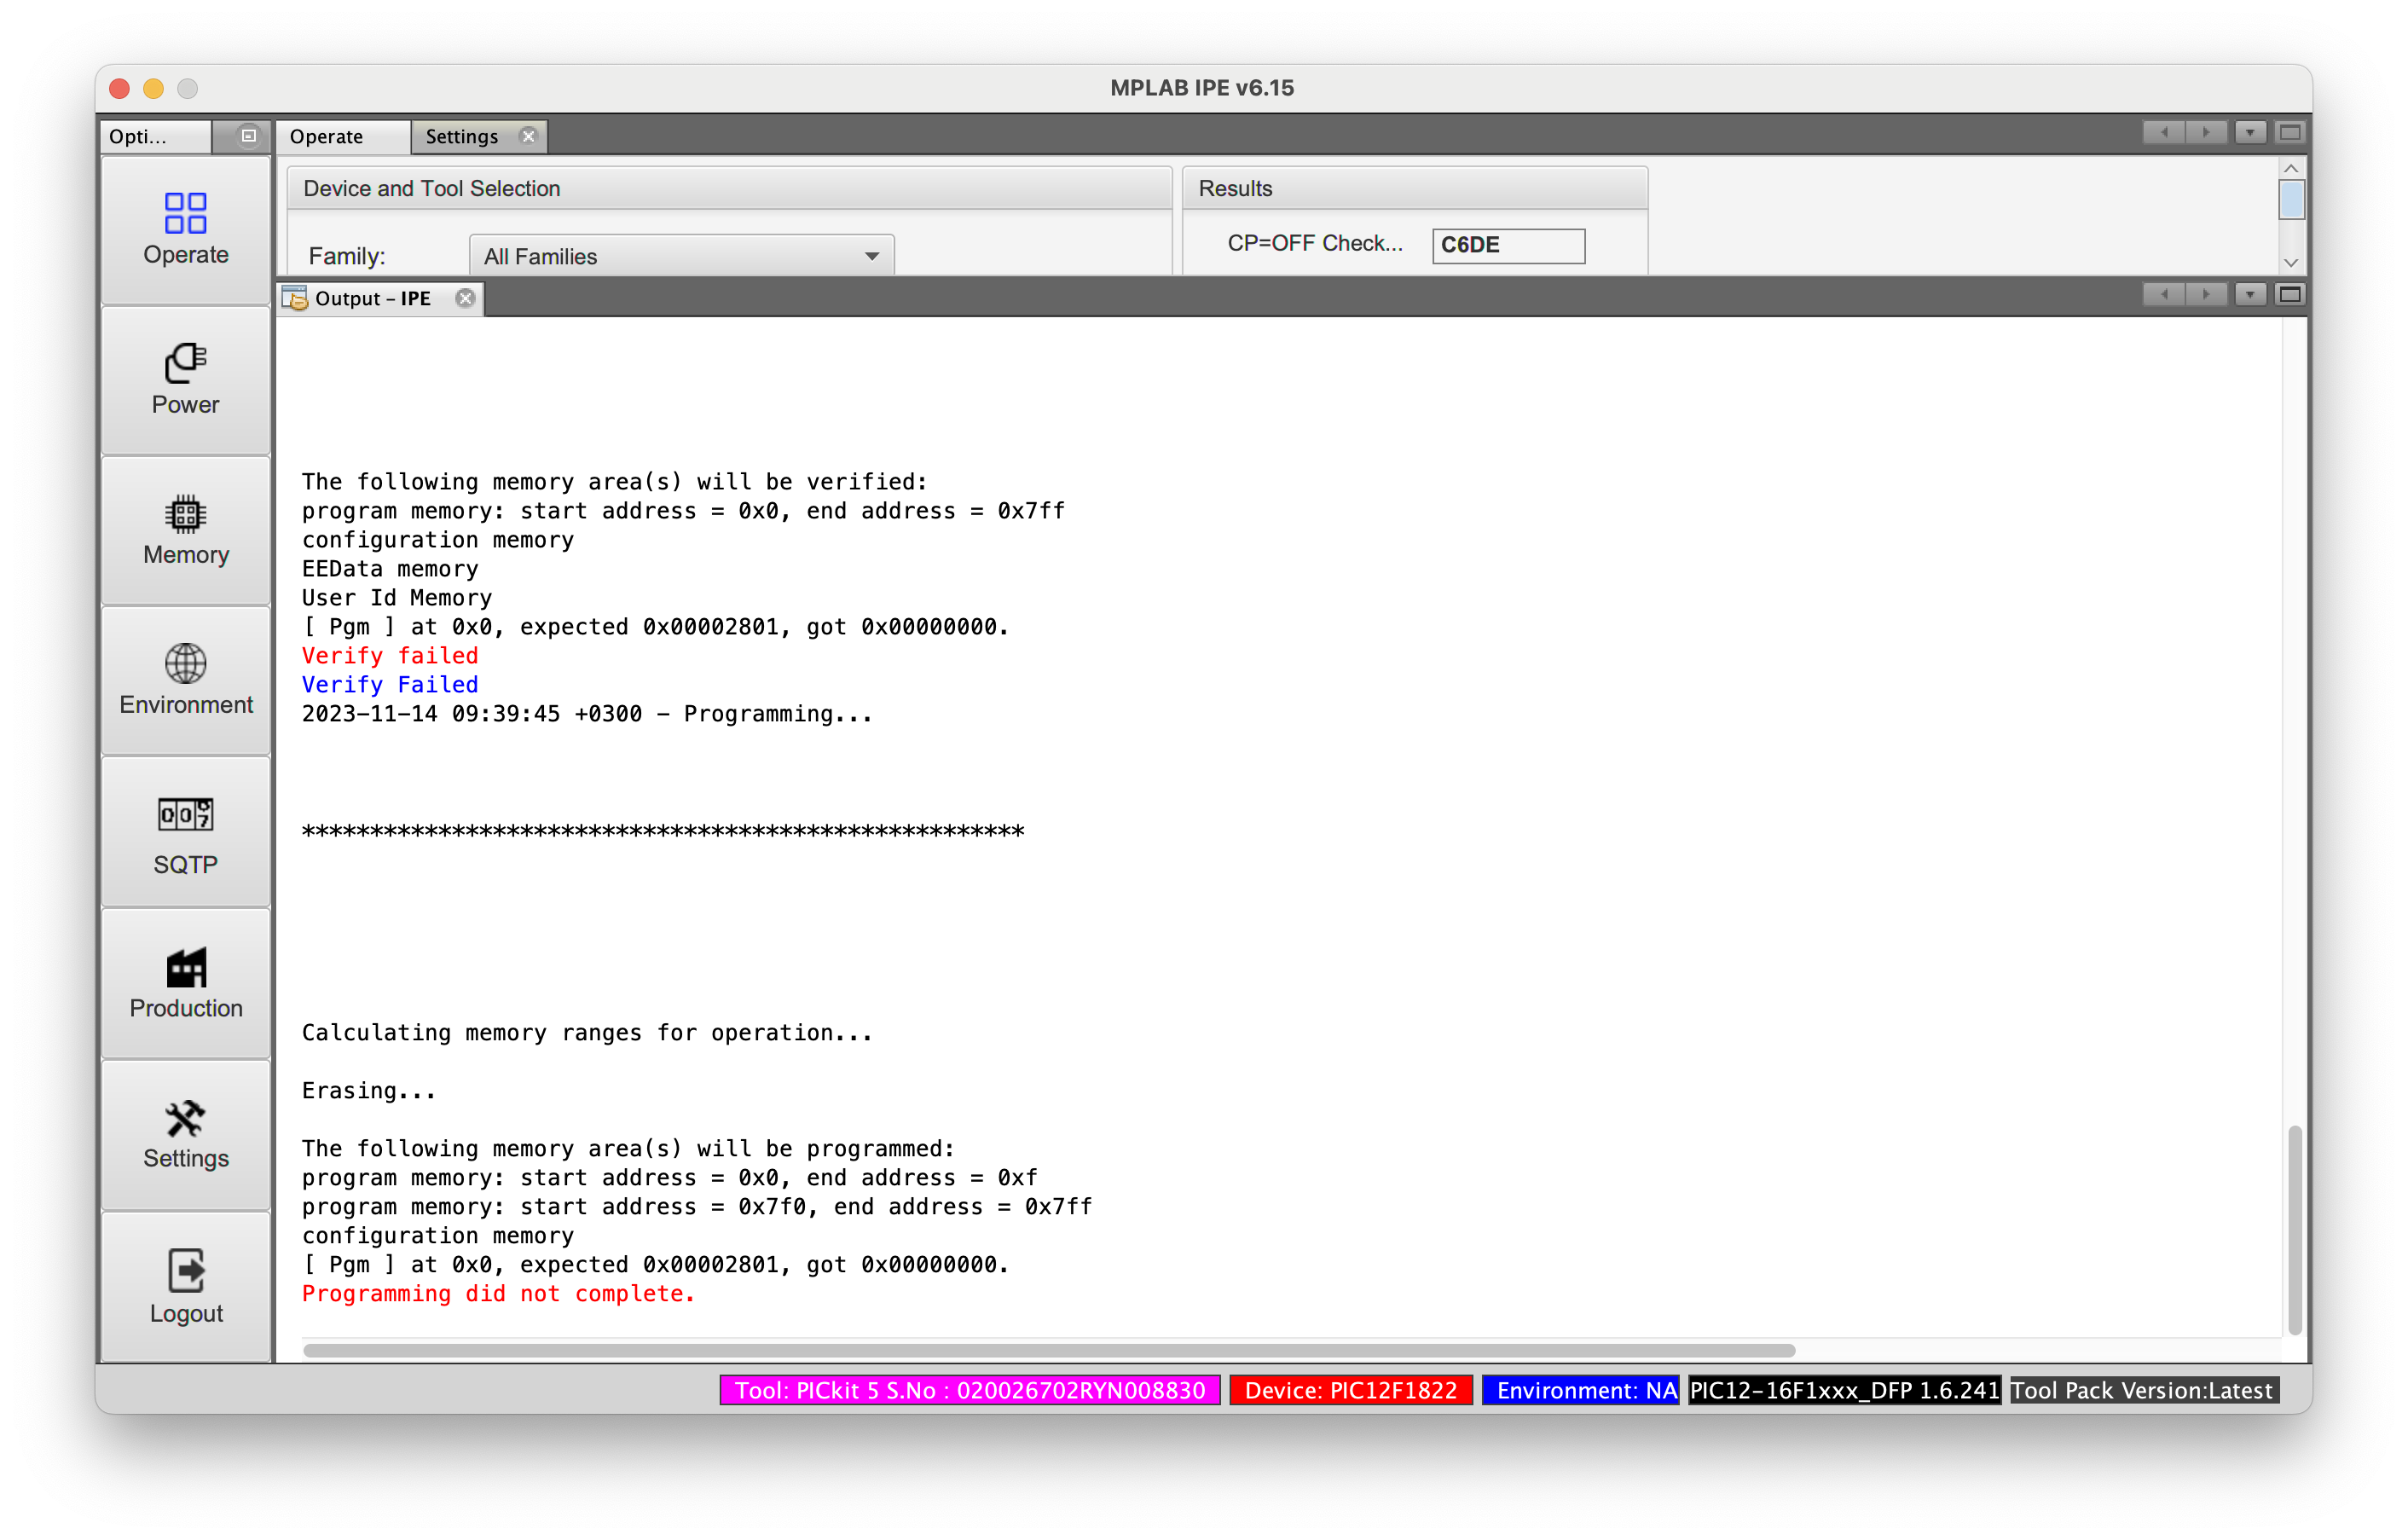This screenshot has height=1540, width=2408.
Task: Open the Output panel tab list dropdown
Action: pyautogui.click(x=2250, y=294)
